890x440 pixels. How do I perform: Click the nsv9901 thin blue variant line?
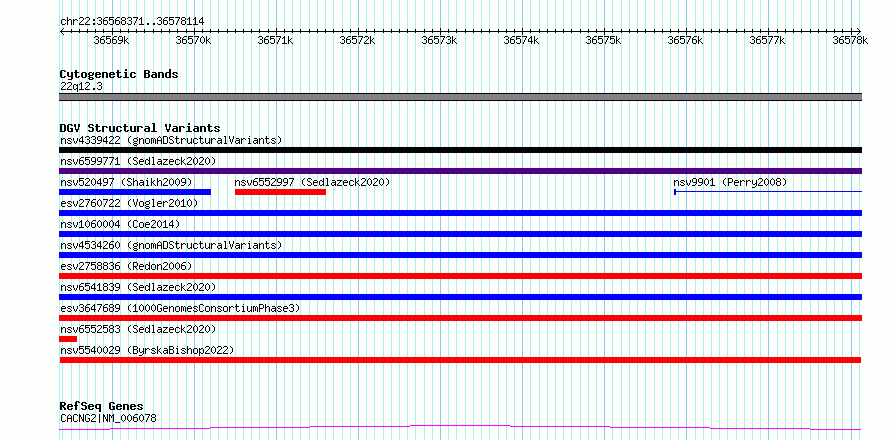[x=768, y=192]
